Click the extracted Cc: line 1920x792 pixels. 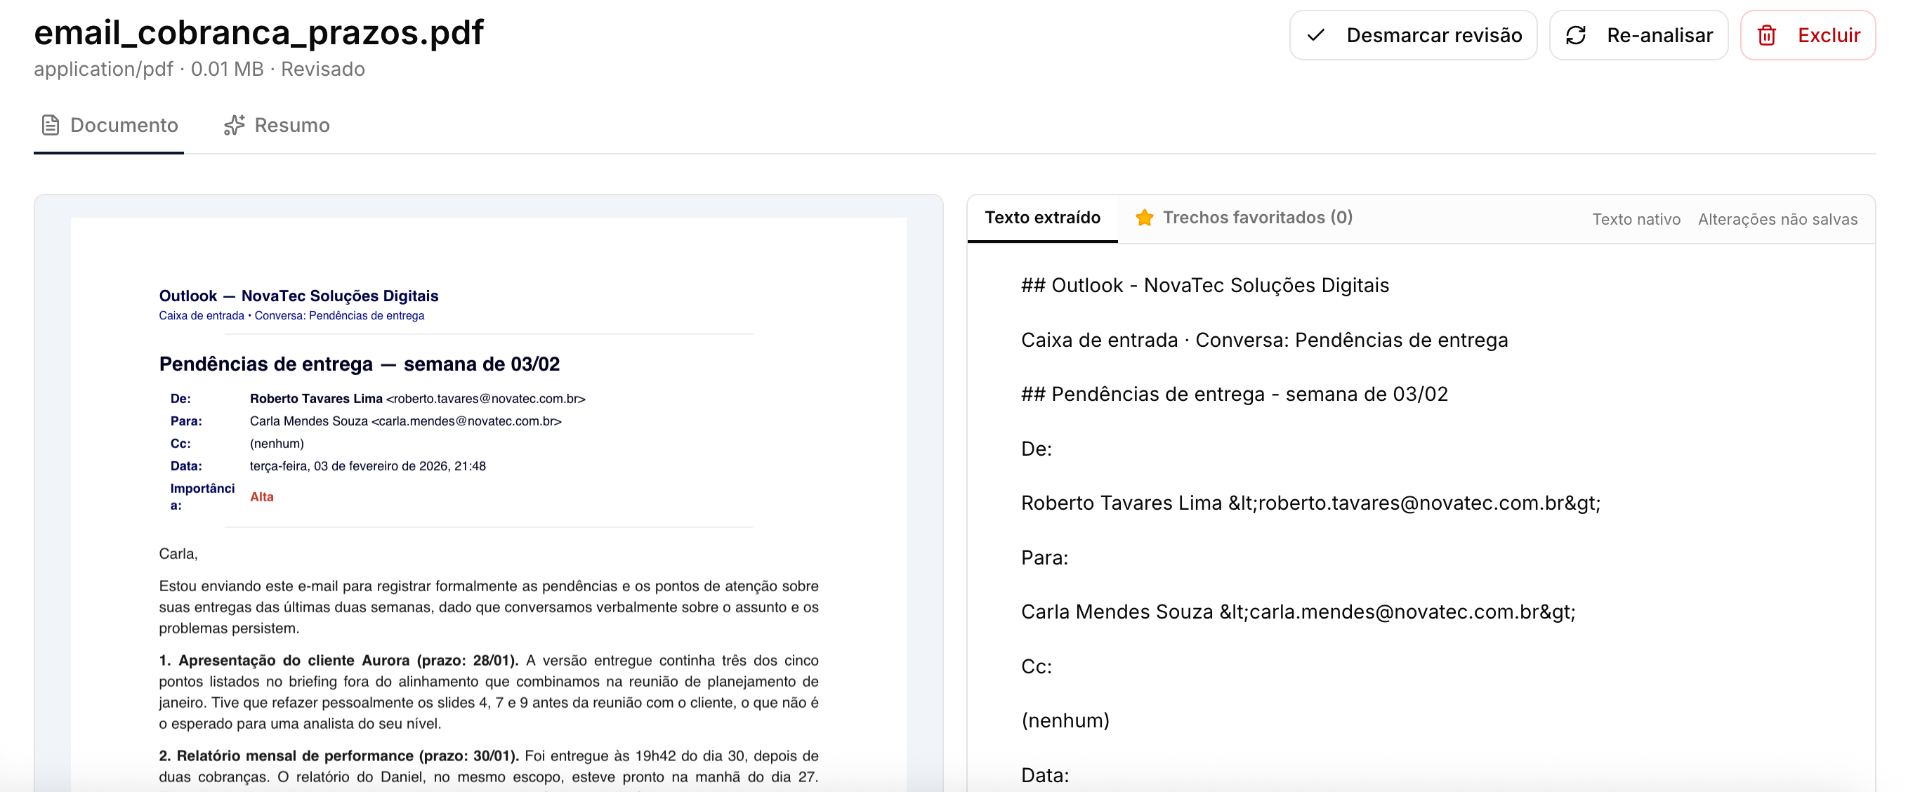pyautogui.click(x=1036, y=667)
